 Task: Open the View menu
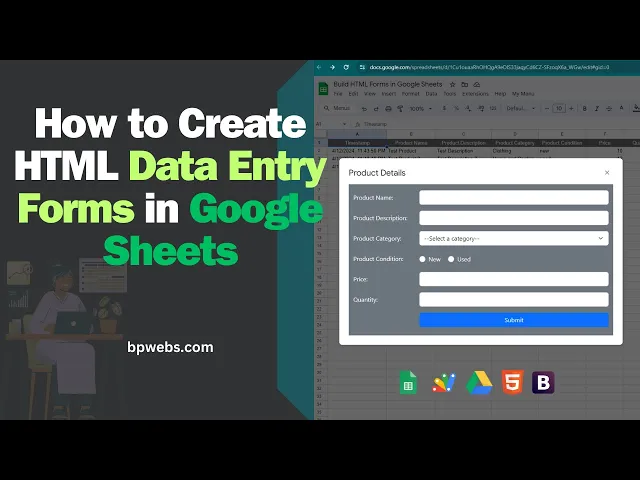click(370, 94)
